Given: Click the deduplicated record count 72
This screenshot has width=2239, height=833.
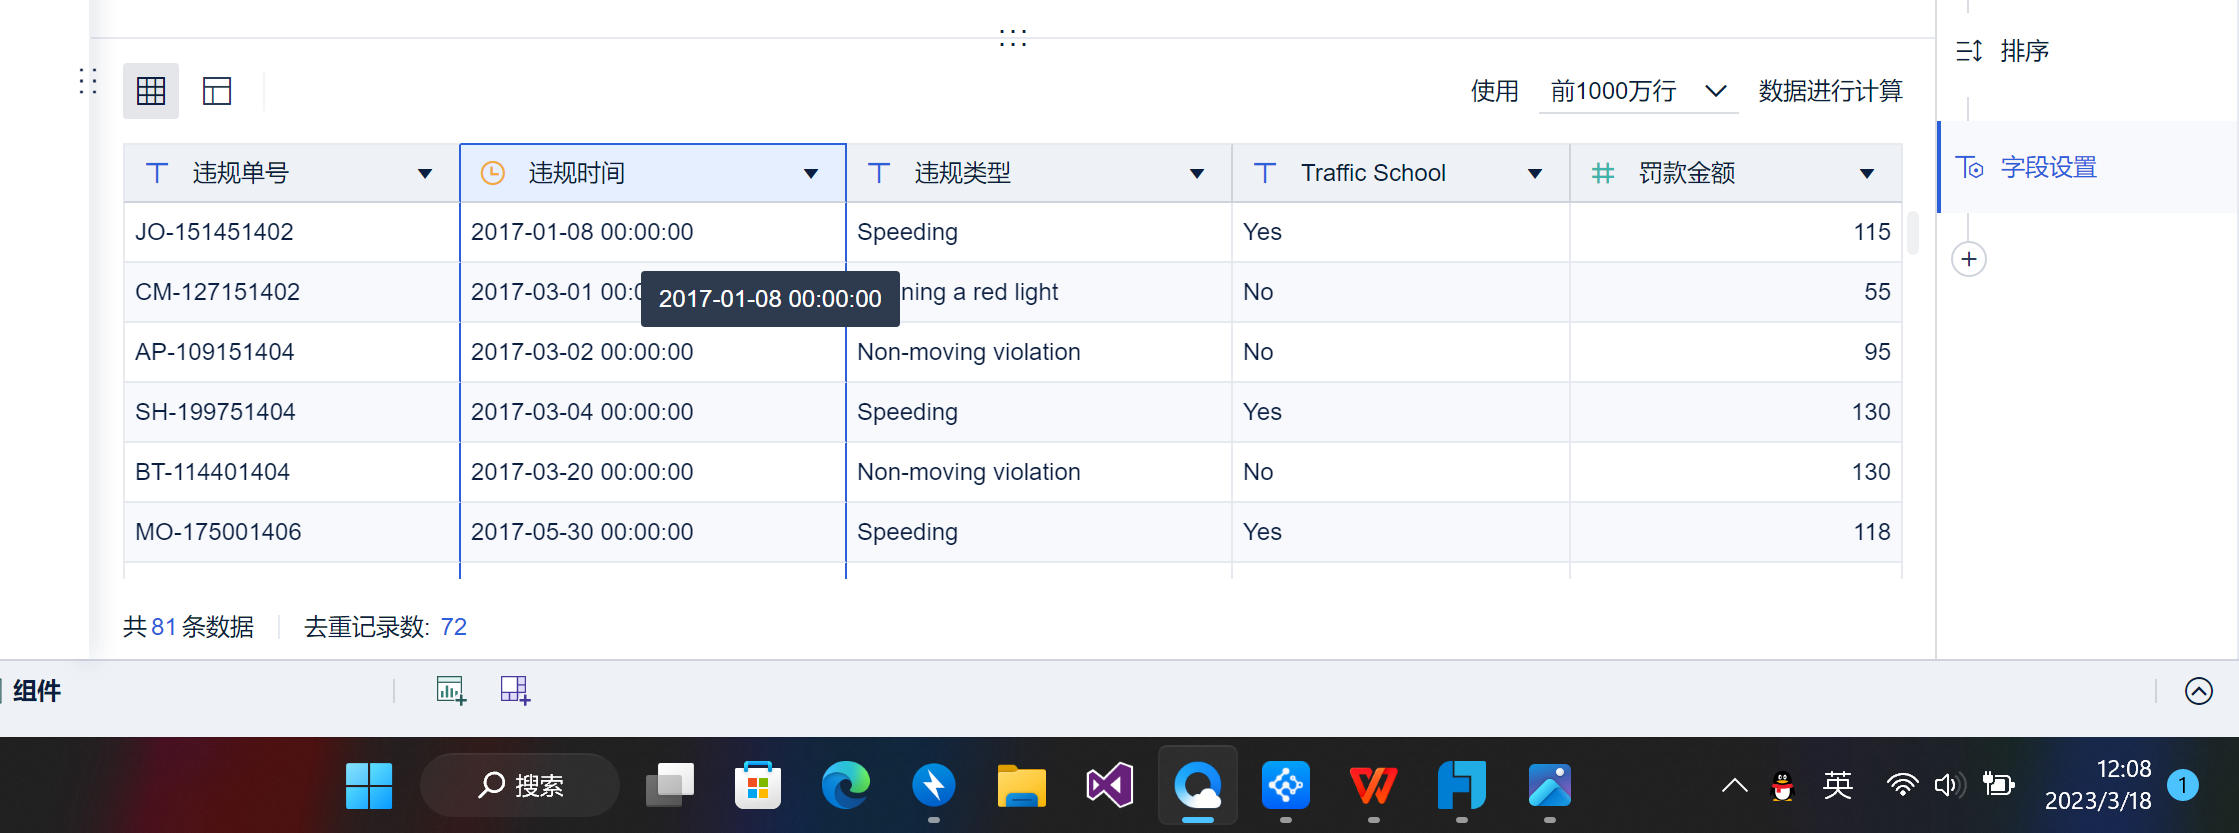Looking at the screenshot, I should point(454,627).
